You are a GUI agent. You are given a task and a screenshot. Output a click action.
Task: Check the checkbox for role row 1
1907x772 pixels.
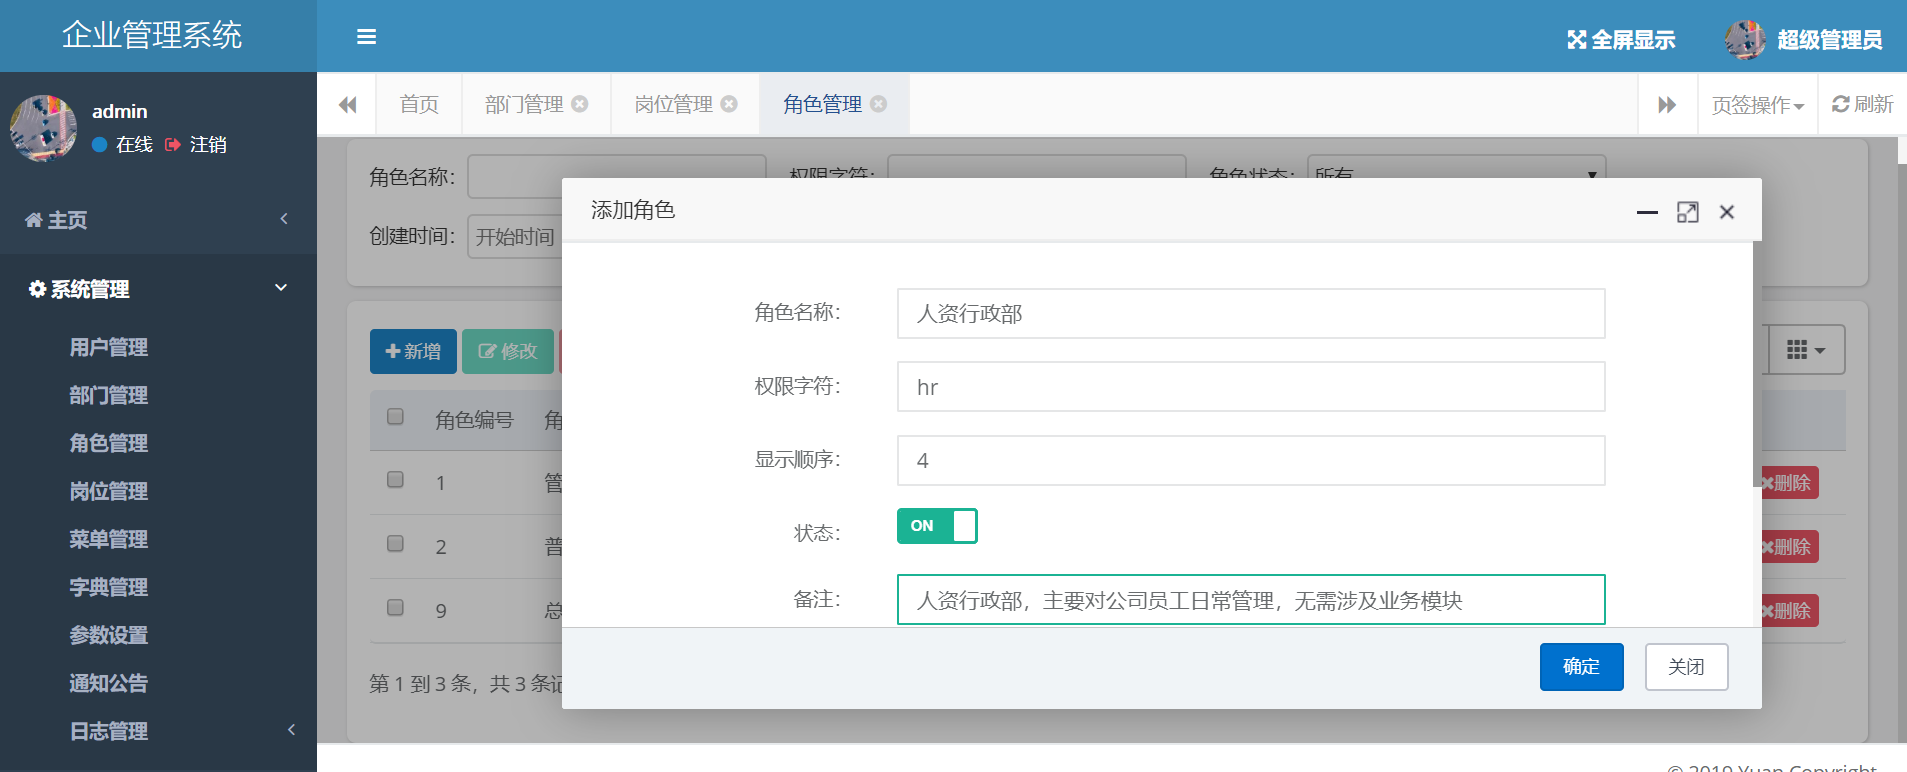(x=395, y=479)
